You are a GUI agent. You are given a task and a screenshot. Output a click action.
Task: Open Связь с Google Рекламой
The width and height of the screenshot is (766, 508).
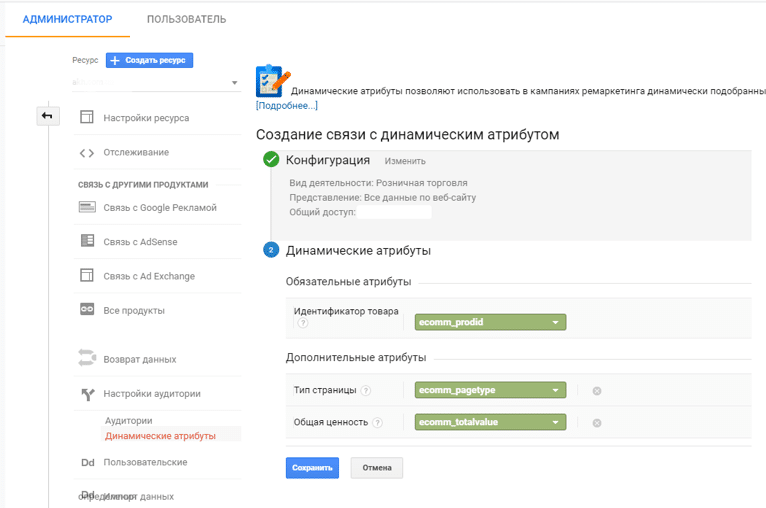coord(160,208)
